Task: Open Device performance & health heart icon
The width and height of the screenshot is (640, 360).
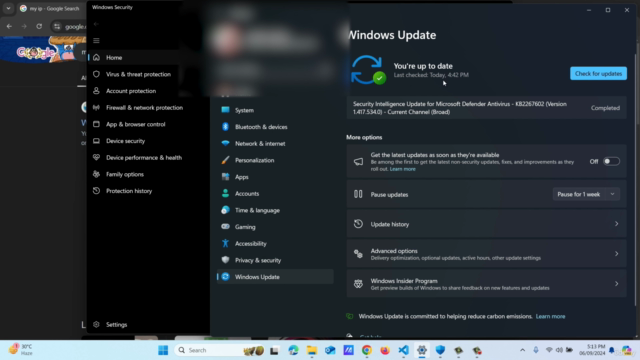Action: click(x=96, y=158)
